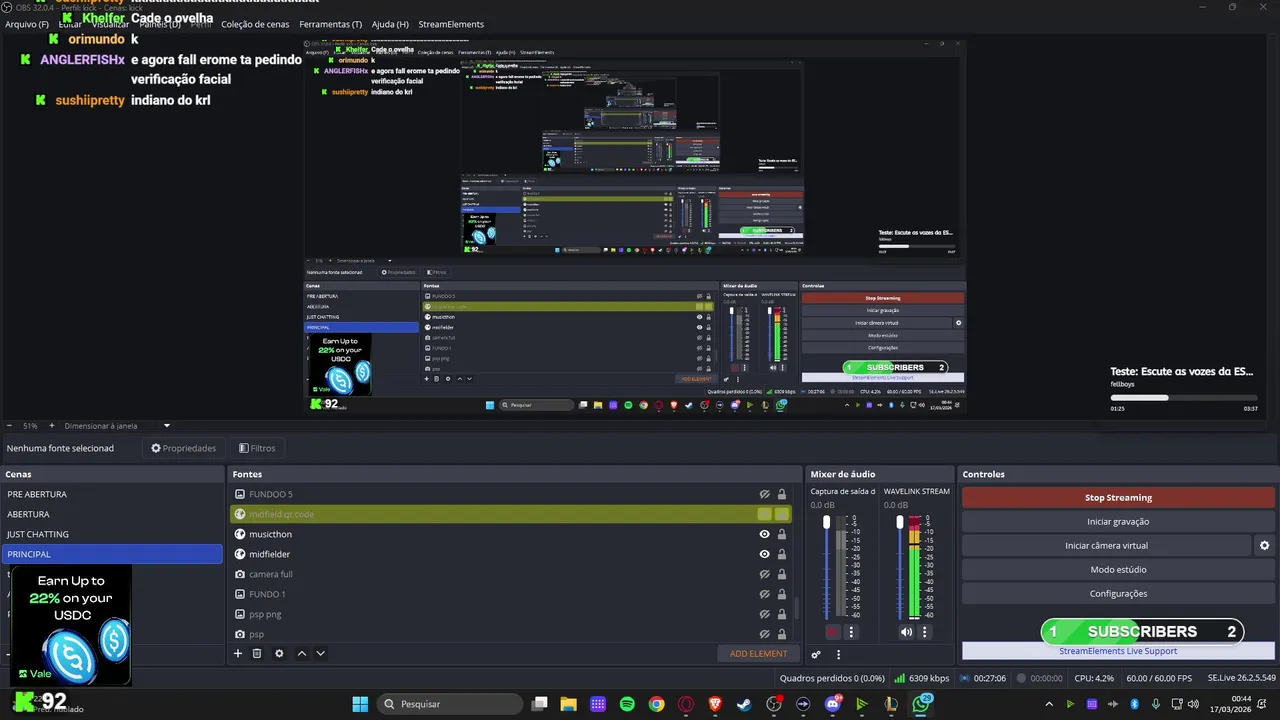
Task: Select the PRE ABERTURA scene
Action: tap(112, 494)
